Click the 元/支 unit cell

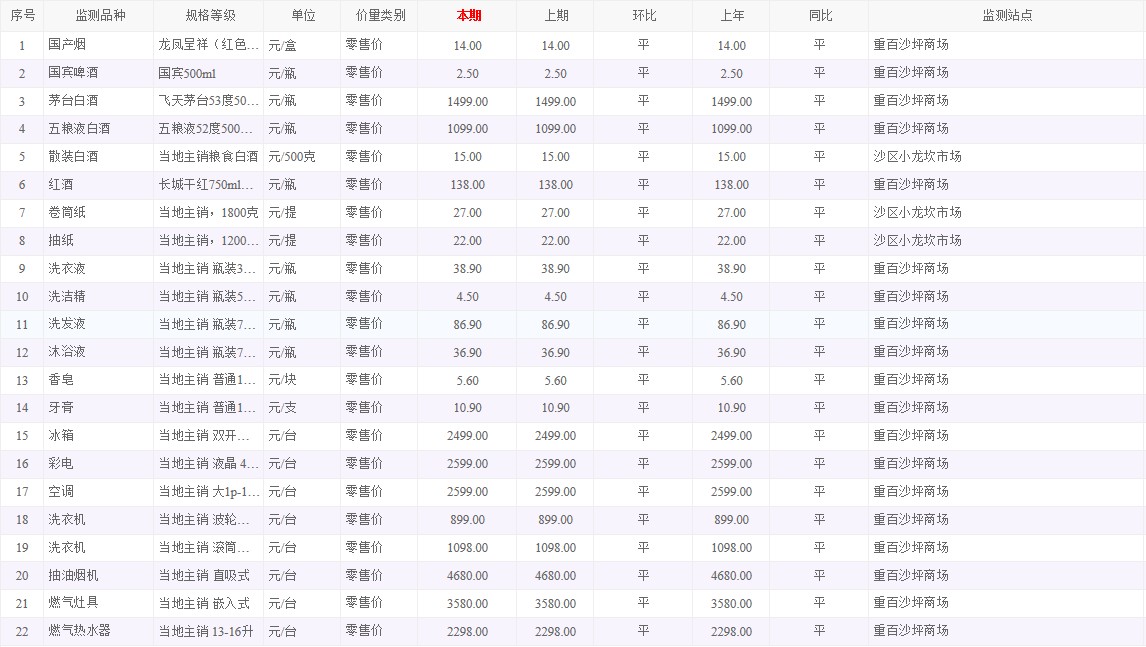tap(303, 408)
